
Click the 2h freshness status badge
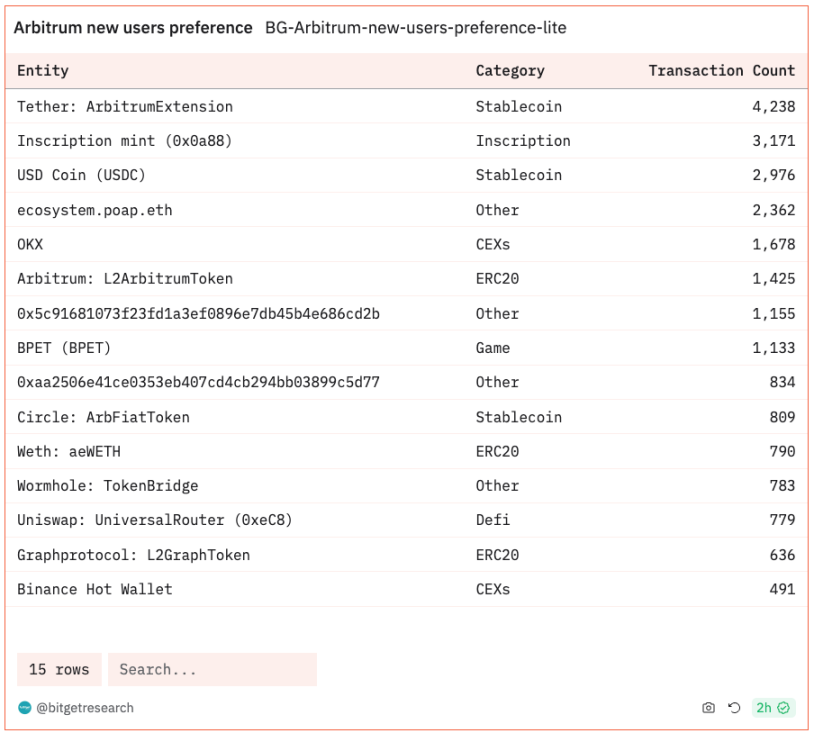click(x=773, y=708)
